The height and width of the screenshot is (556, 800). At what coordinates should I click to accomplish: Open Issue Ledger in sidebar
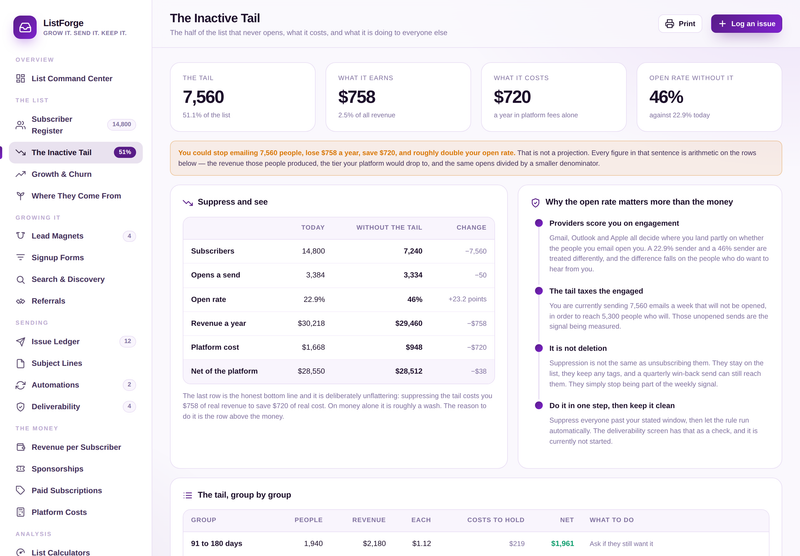(x=76, y=342)
